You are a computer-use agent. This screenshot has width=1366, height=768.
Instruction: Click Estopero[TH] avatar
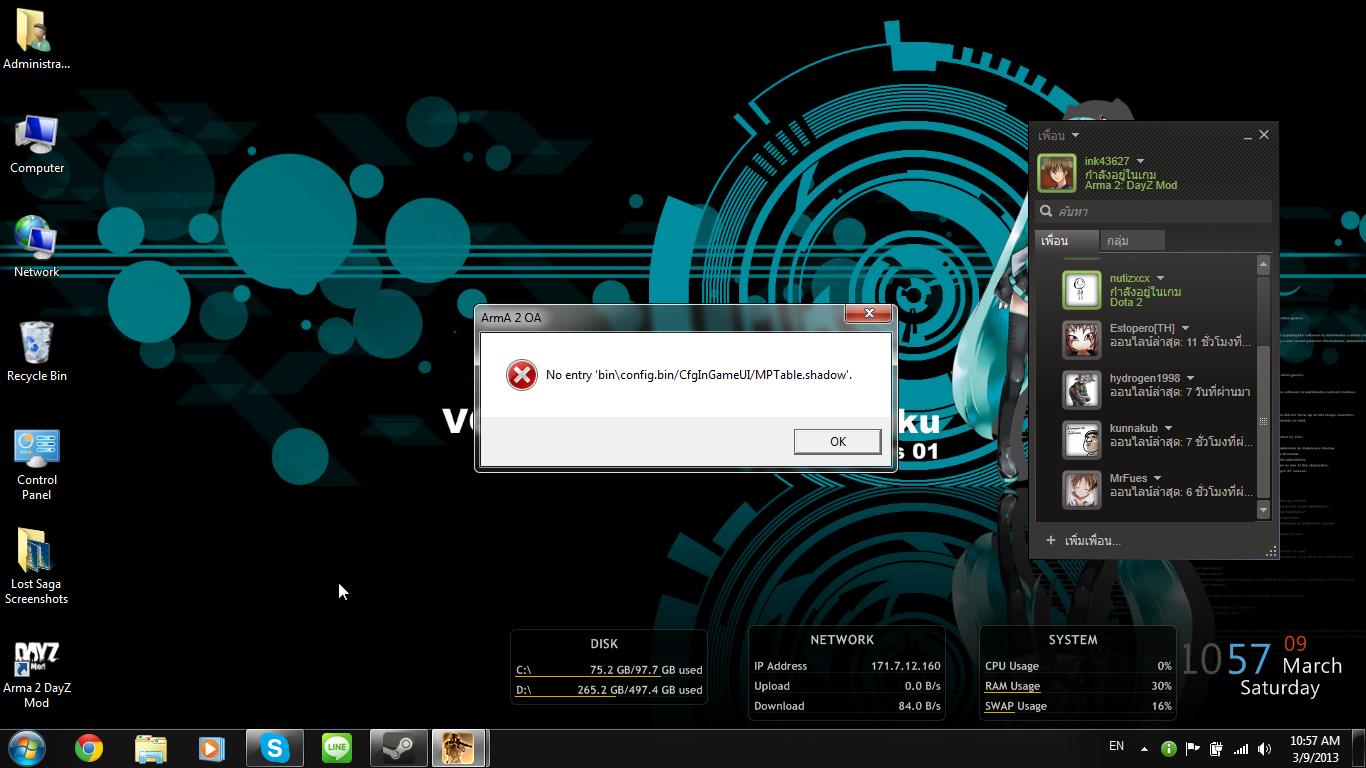click(1081, 340)
